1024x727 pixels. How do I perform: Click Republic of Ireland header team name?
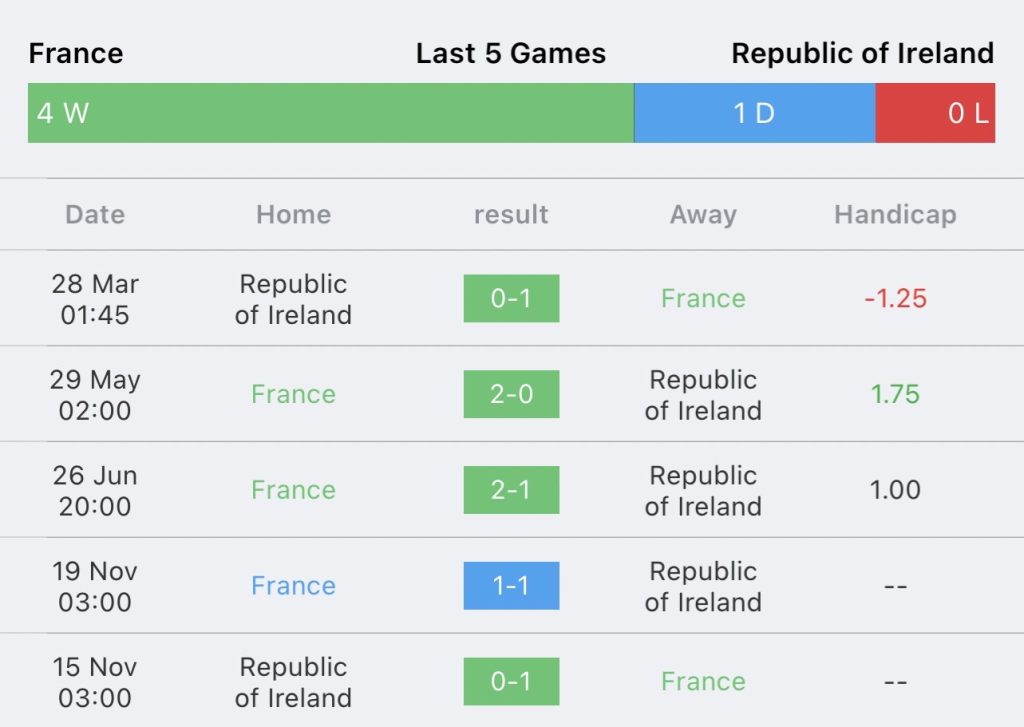[x=863, y=53]
